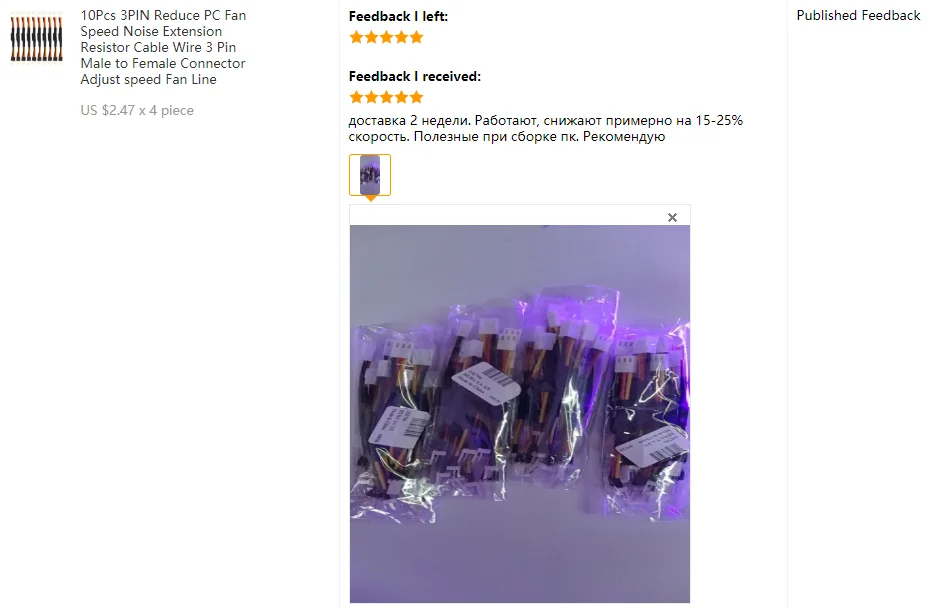
Task: Open the fan cable product thumbnail
Action: coord(36,39)
